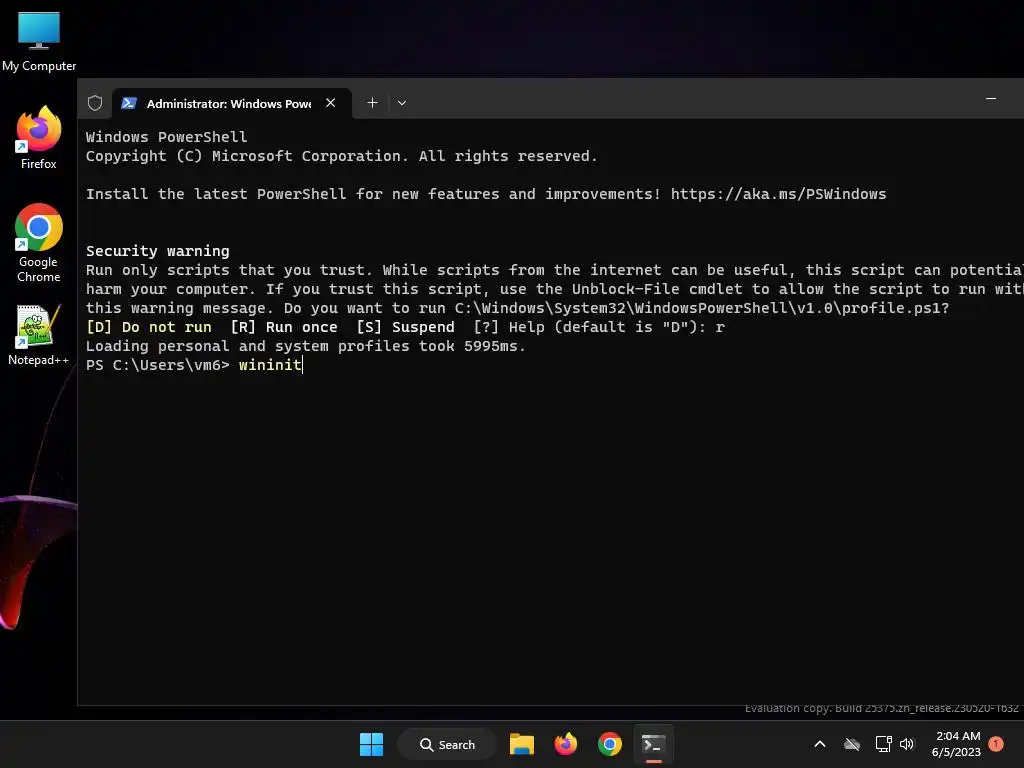Open network status tray icon

(883, 744)
